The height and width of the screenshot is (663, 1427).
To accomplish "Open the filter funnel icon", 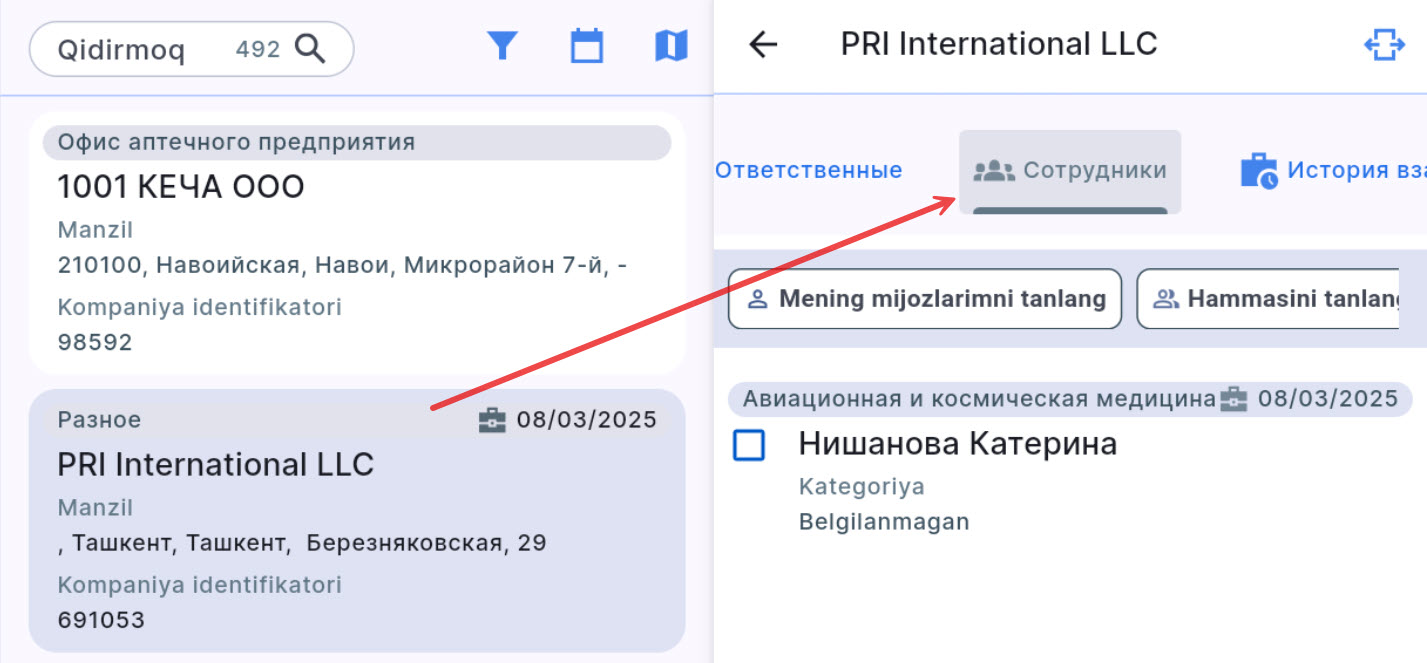I will tap(502, 46).
